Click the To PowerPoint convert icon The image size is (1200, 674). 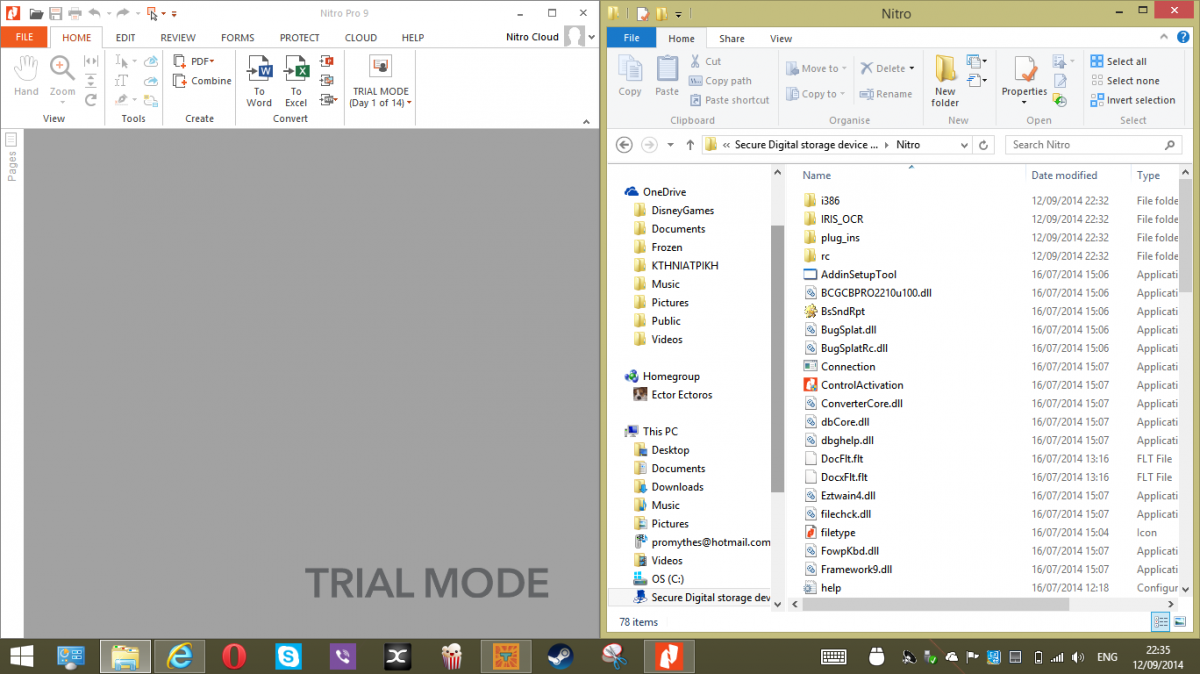pyautogui.click(x=327, y=62)
